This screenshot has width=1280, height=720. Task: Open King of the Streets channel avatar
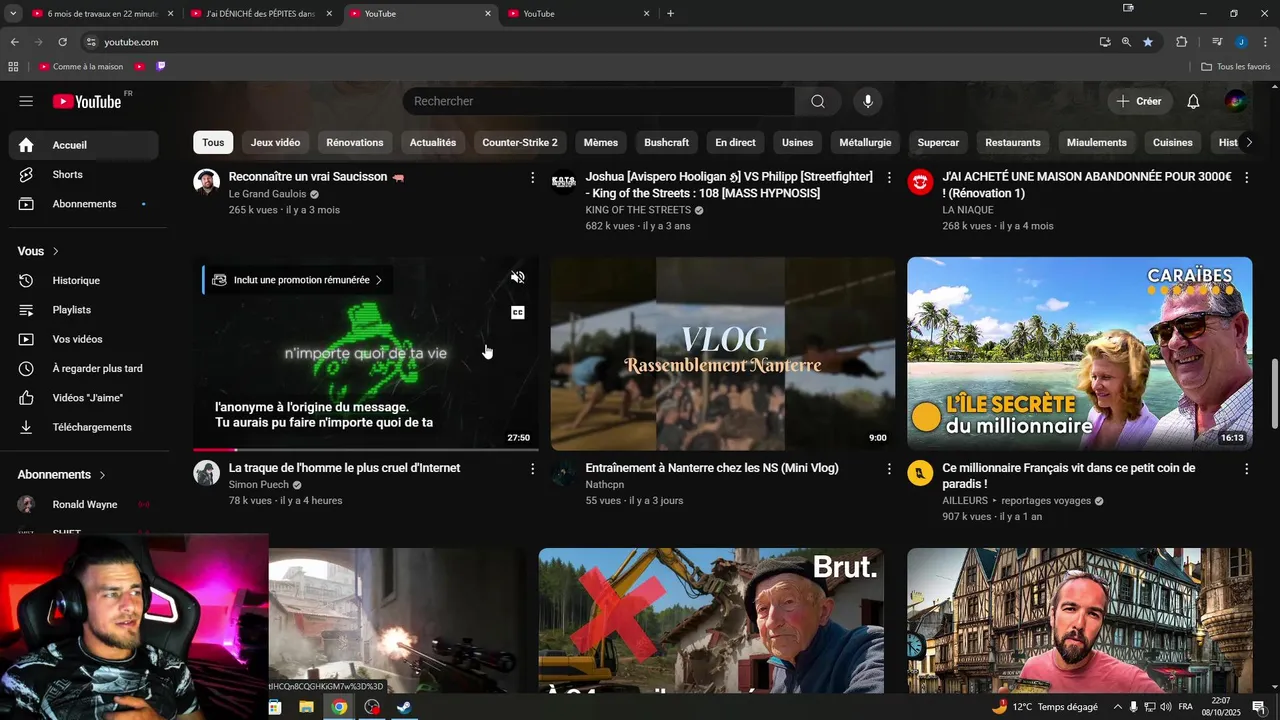pos(563,182)
